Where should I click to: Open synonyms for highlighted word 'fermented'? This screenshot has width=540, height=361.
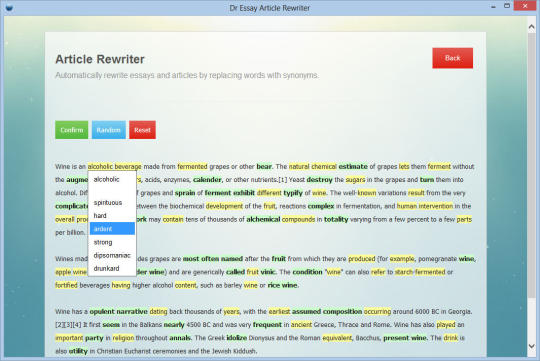[193, 166]
